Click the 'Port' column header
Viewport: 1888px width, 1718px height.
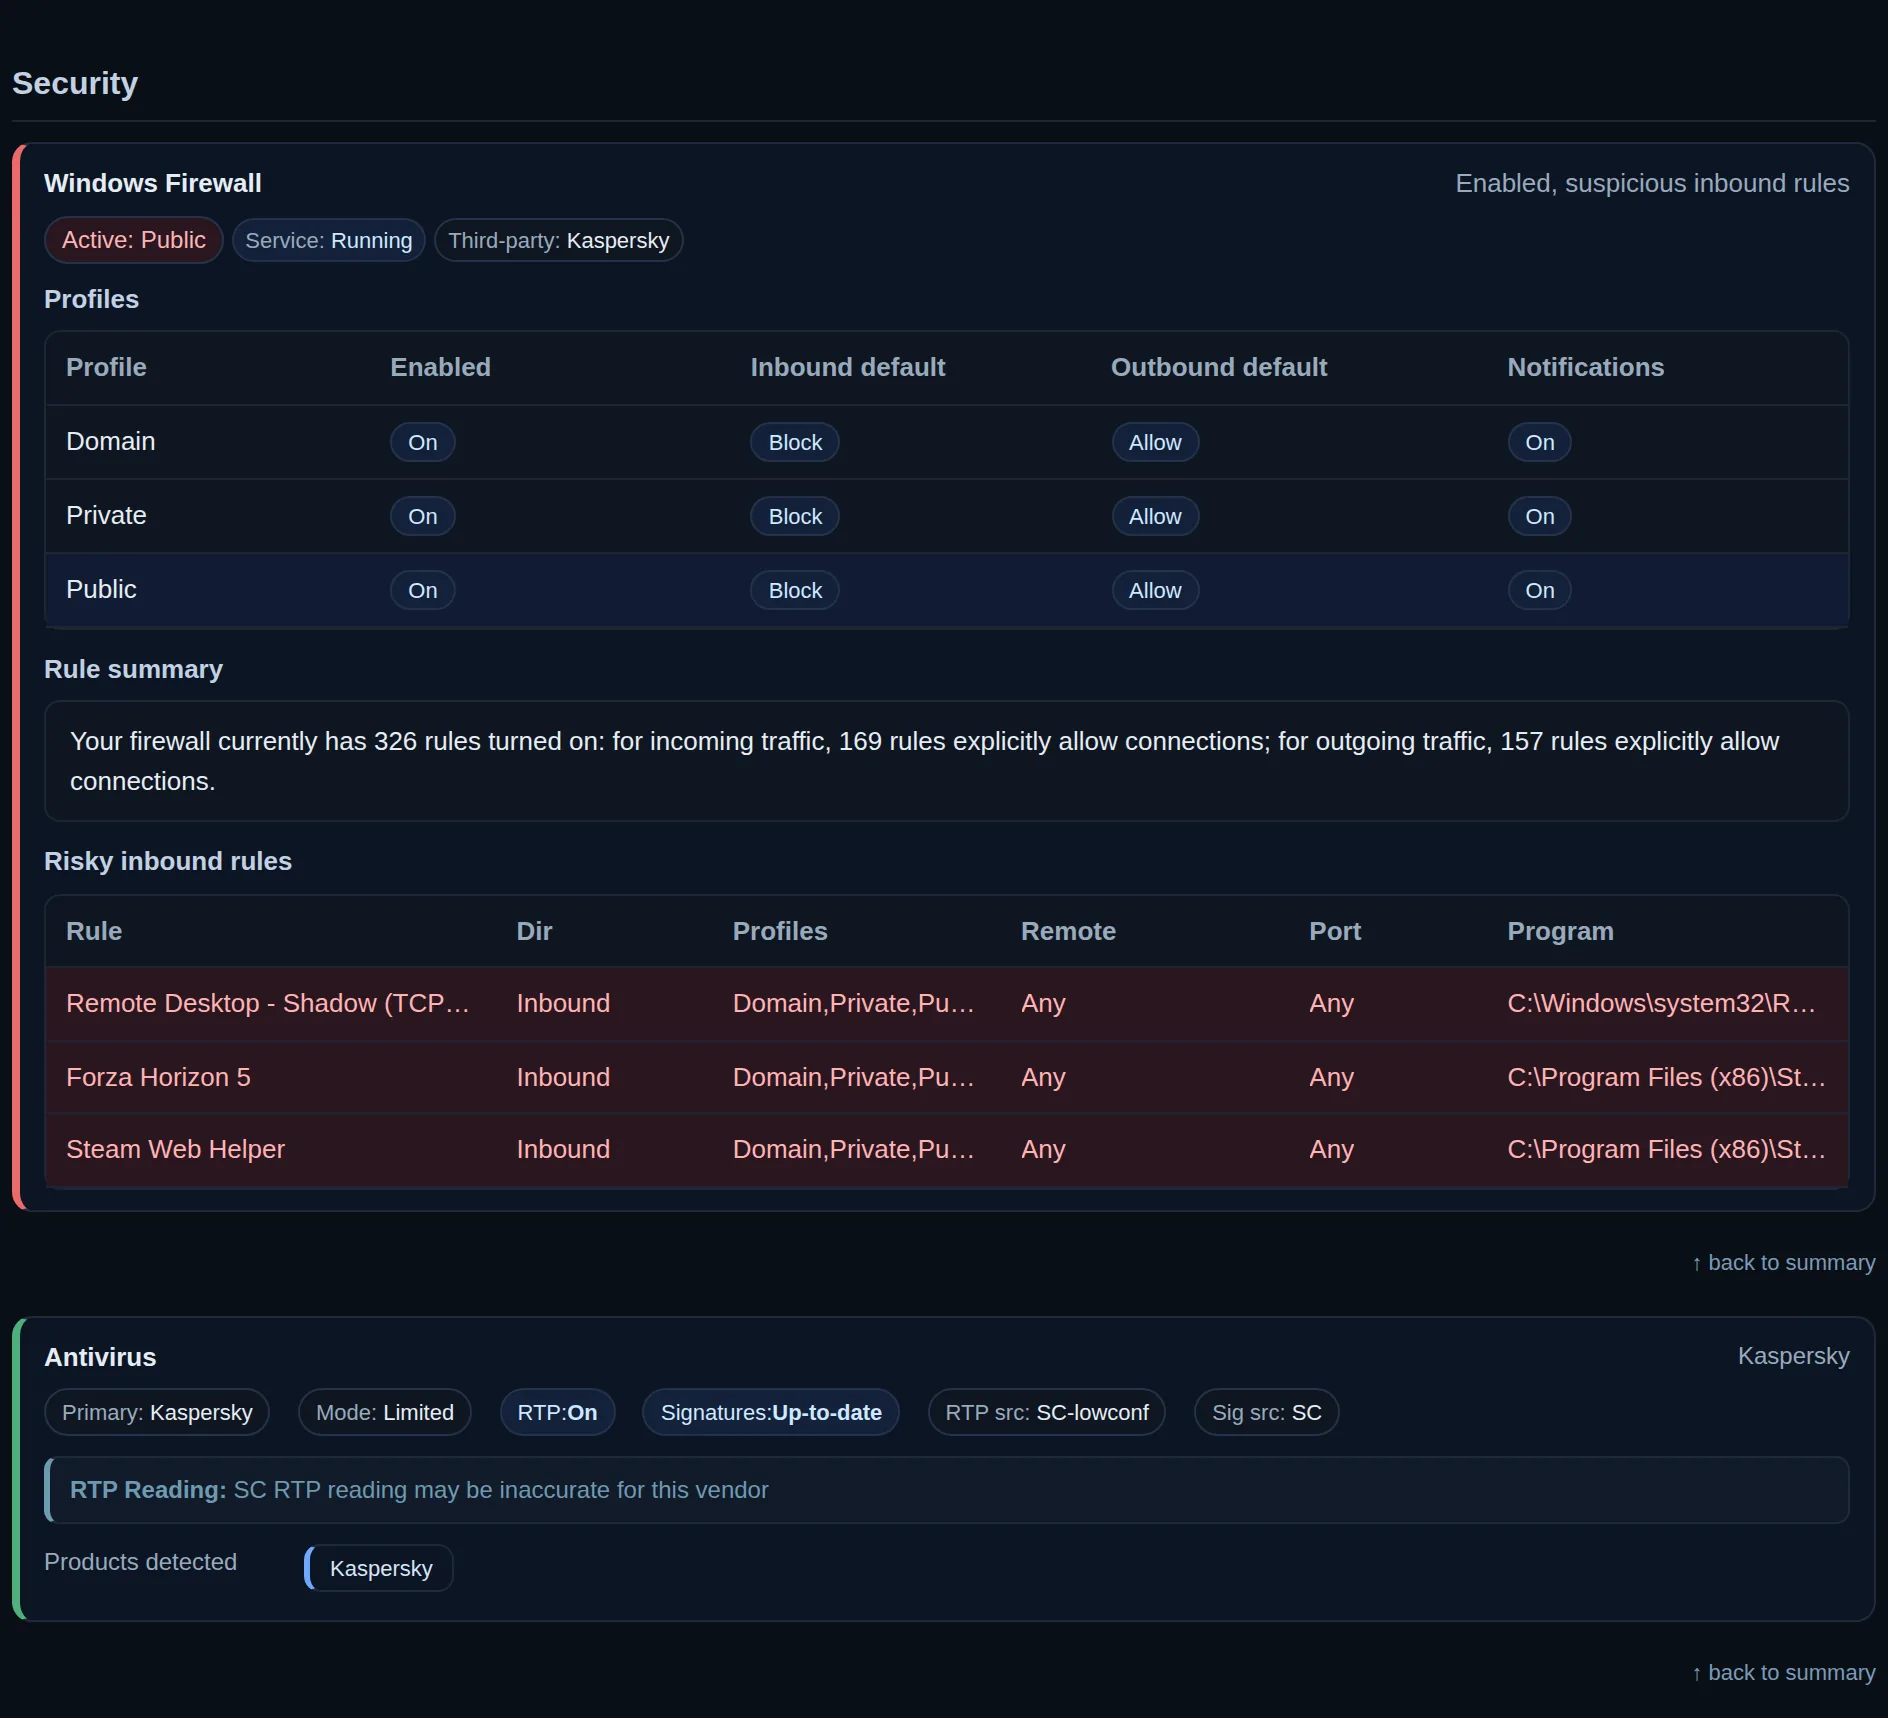1335,931
